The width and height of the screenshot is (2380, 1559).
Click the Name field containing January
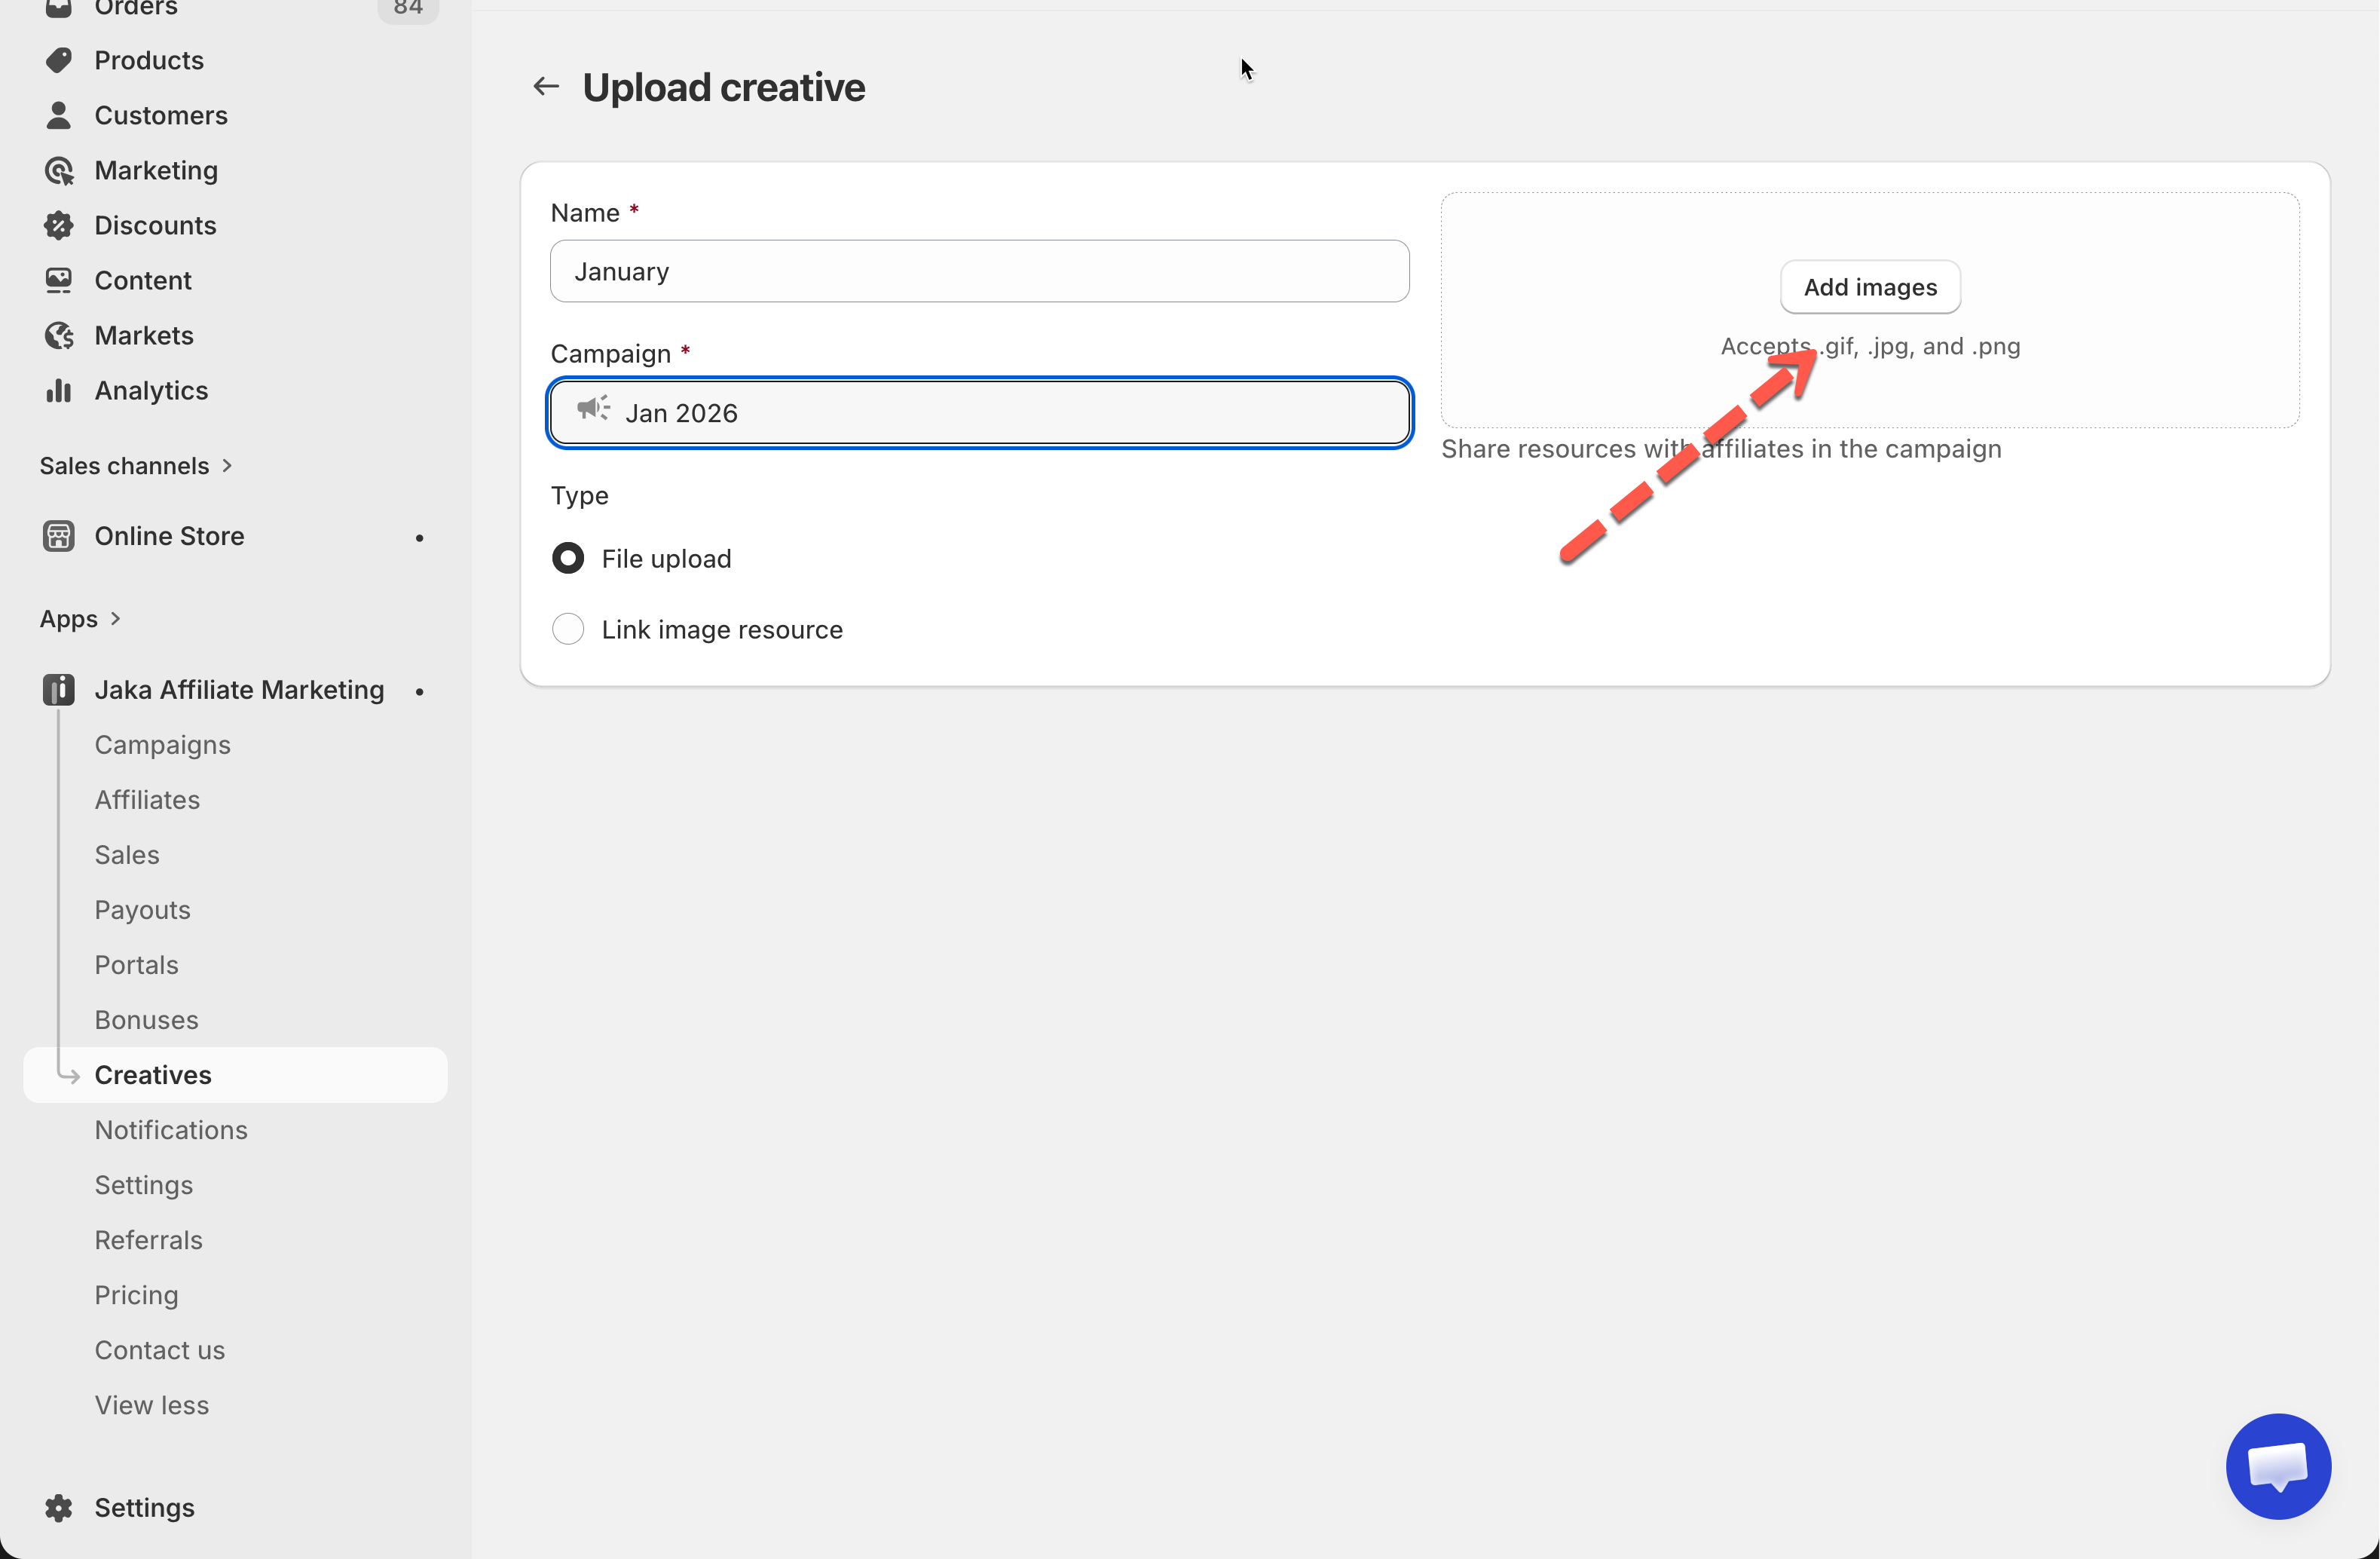(x=979, y=272)
